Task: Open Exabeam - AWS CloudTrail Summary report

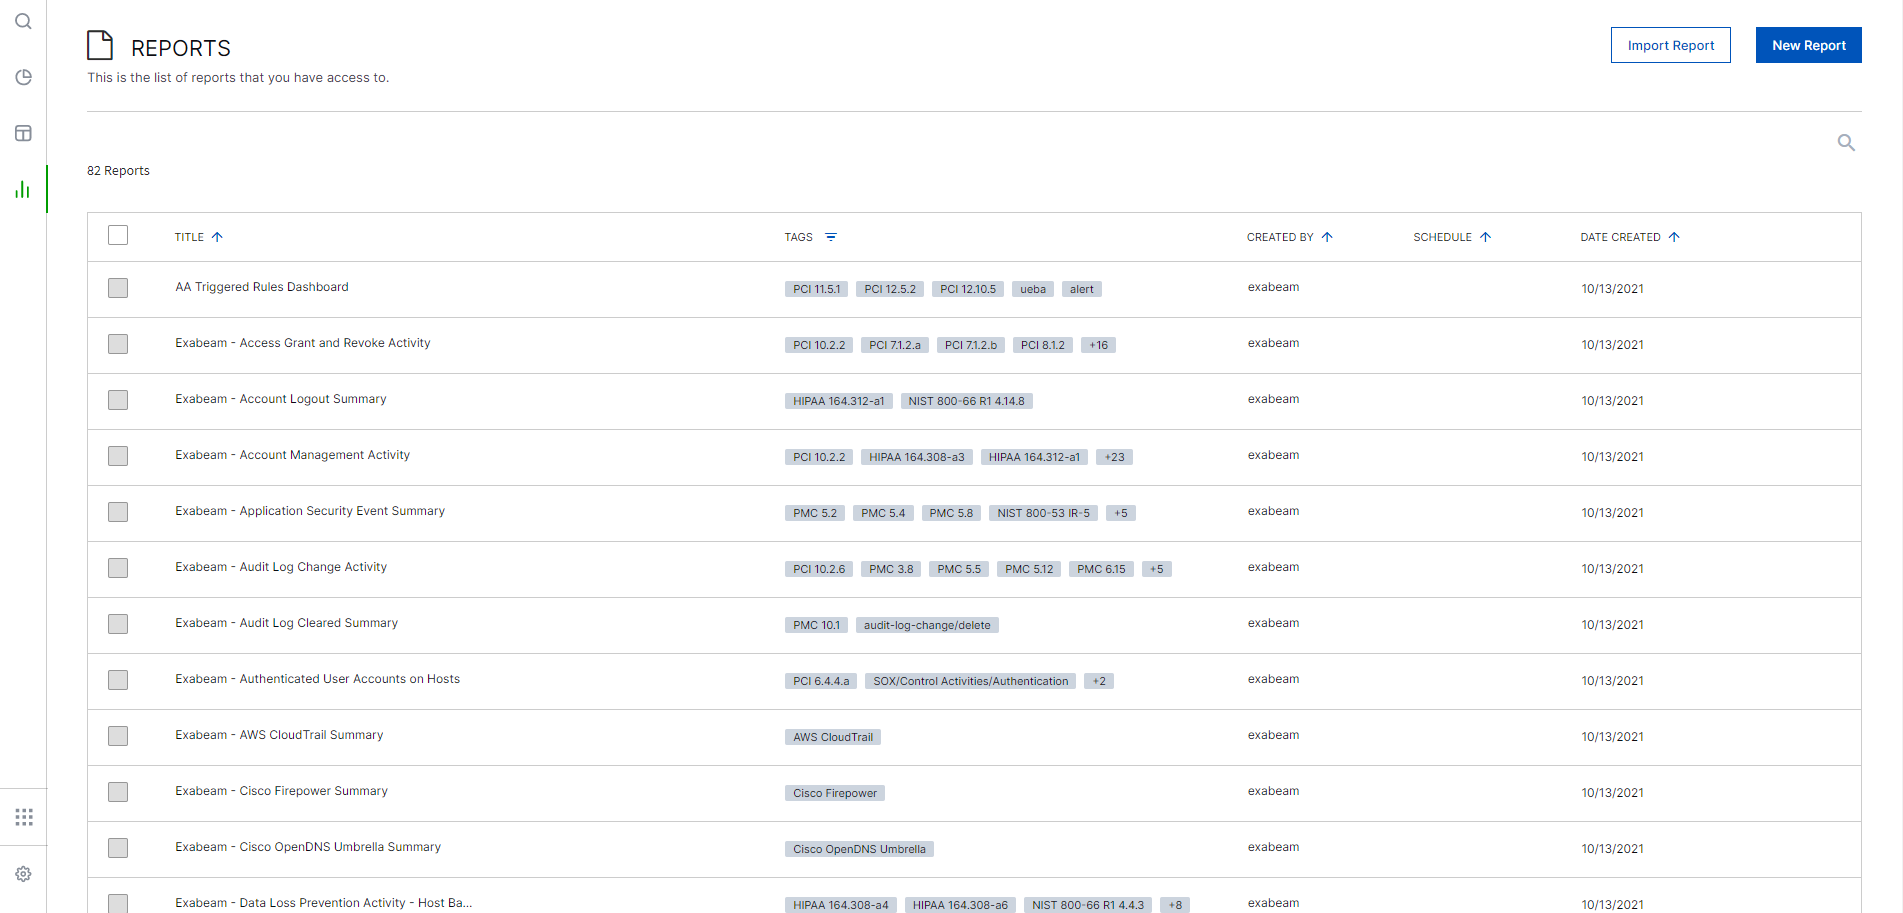Action: pyautogui.click(x=279, y=735)
